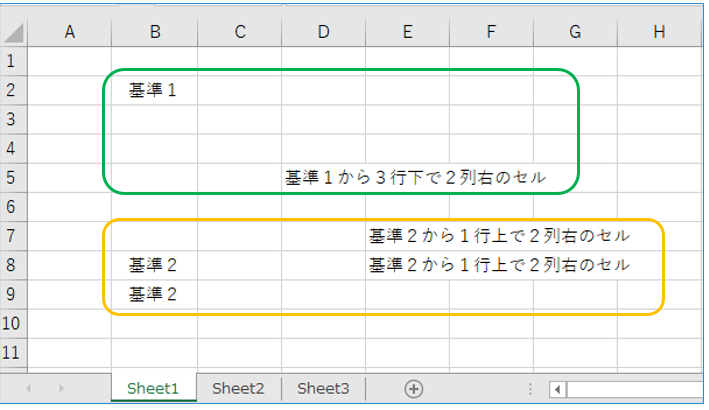Select row 10 header
The height and width of the screenshot is (410, 709).
(11, 324)
